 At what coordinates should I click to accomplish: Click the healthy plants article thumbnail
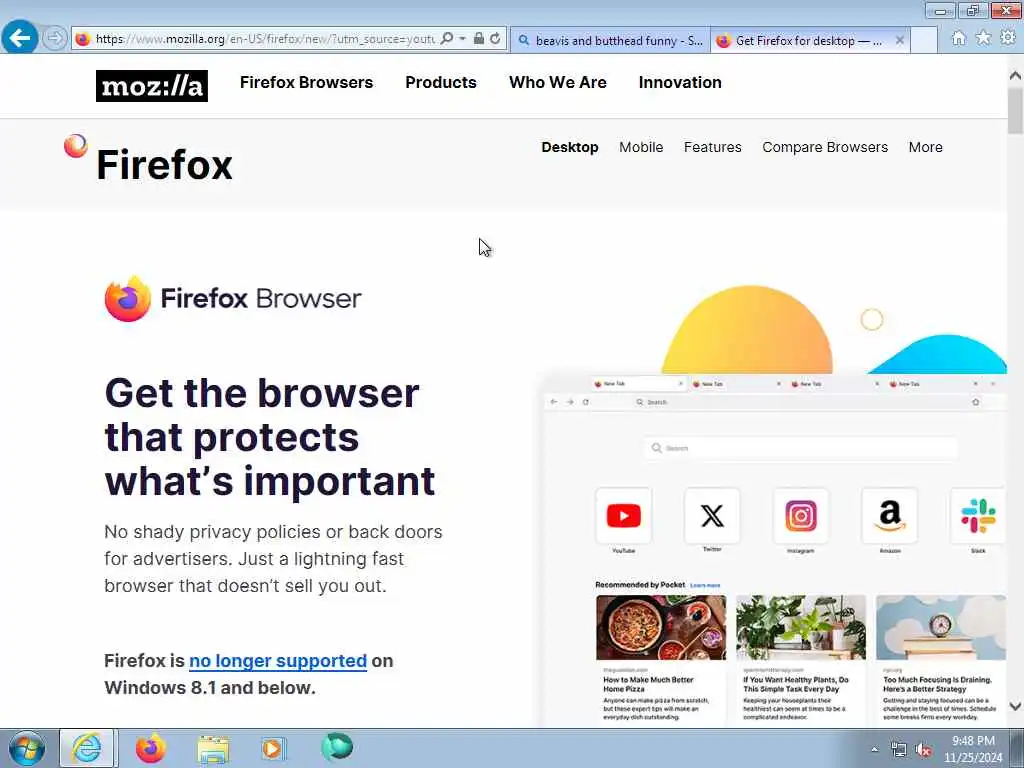(801, 627)
